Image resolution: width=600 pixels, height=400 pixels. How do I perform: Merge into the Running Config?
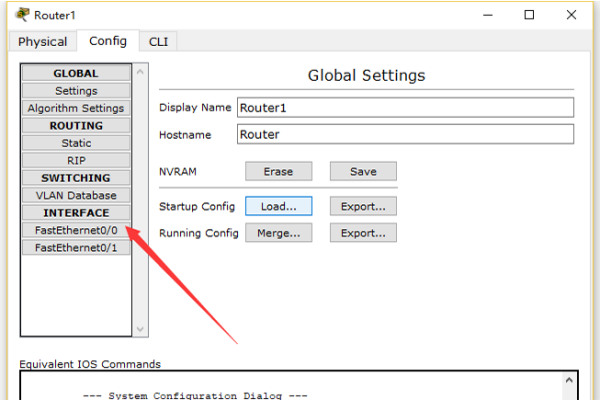278,233
